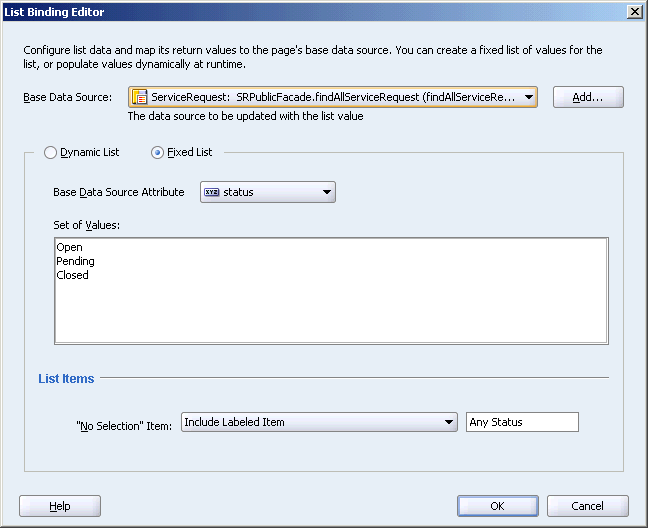Click the Add... button
The height and width of the screenshot is (528, 648).
[x=588, y=97]
